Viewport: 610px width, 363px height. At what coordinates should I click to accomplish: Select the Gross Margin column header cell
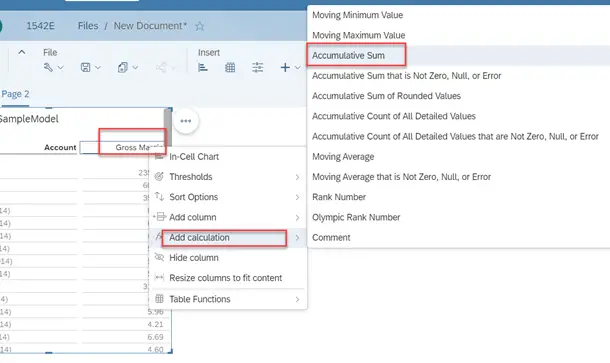[x=123, y=147]
